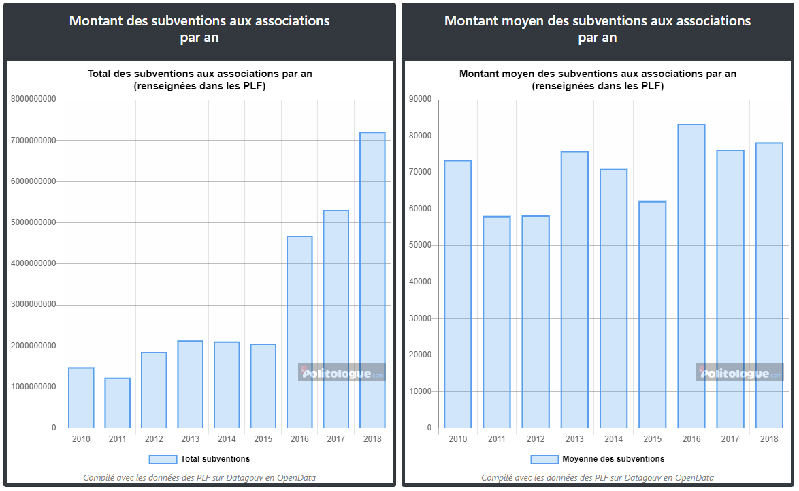Select the 2018 bar in average subventions chart
Image resolution: width=799 pixels, height=491 pixels.
click(768, 285)
